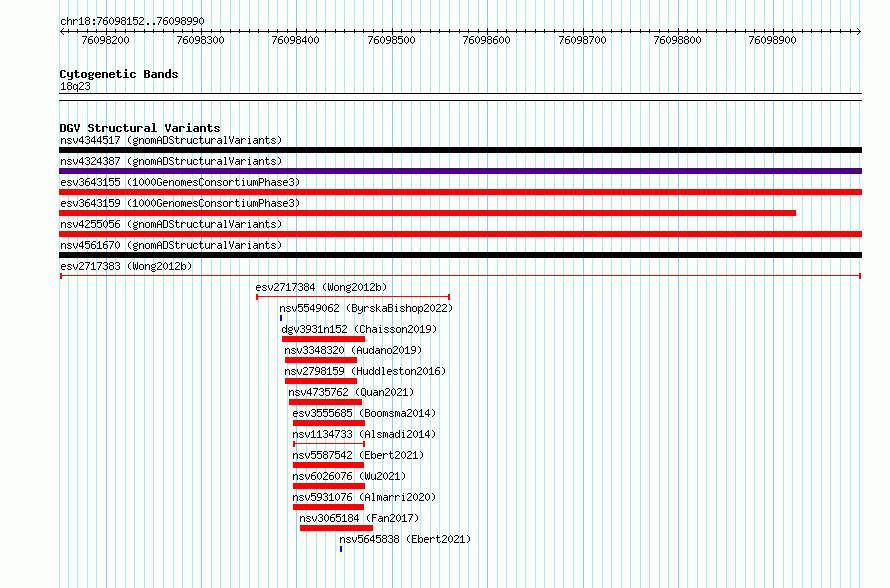The image size is (890, 588).
Task: Click ruler position 76098200
Action: (x=106, y=40)
